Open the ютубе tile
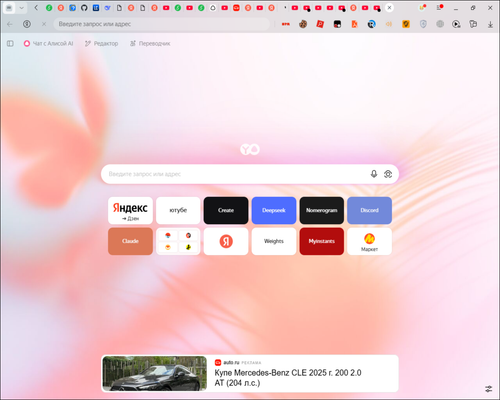Screen dimensions: 500x400 pyautogui.click(x=178, y=210)
